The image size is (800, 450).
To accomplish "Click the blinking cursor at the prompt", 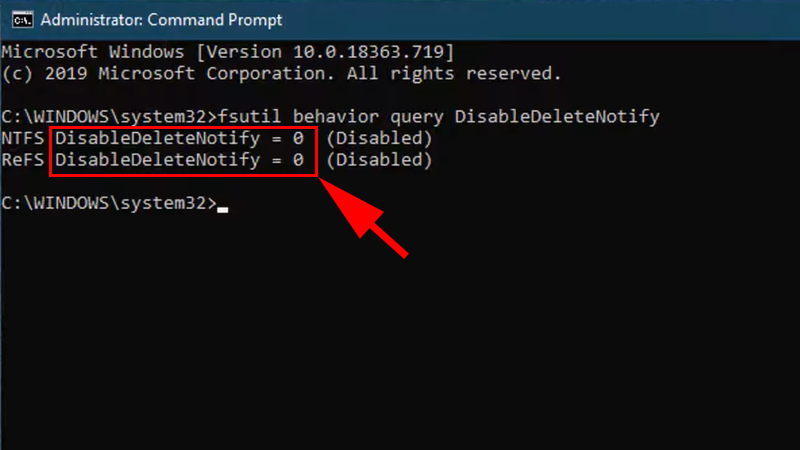I will click(x=222, y=208).
